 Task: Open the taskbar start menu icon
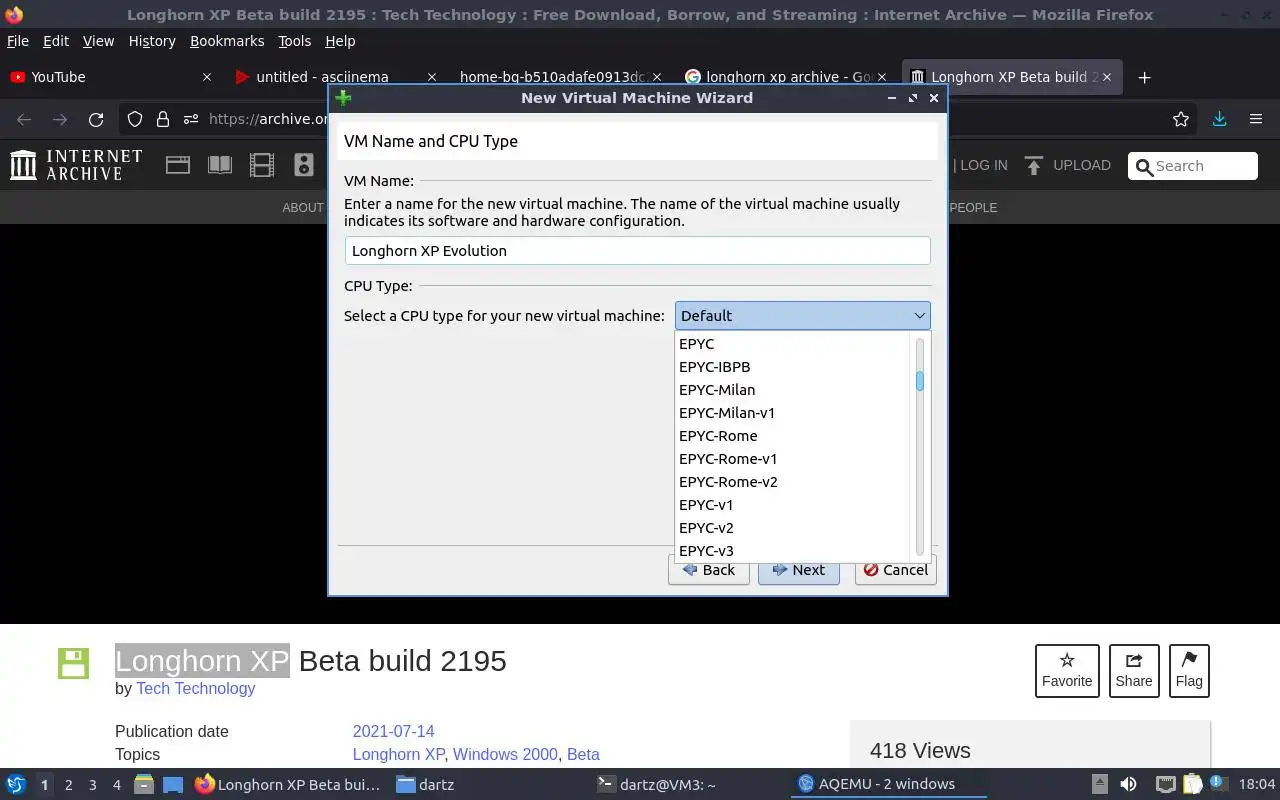(16, 785)
